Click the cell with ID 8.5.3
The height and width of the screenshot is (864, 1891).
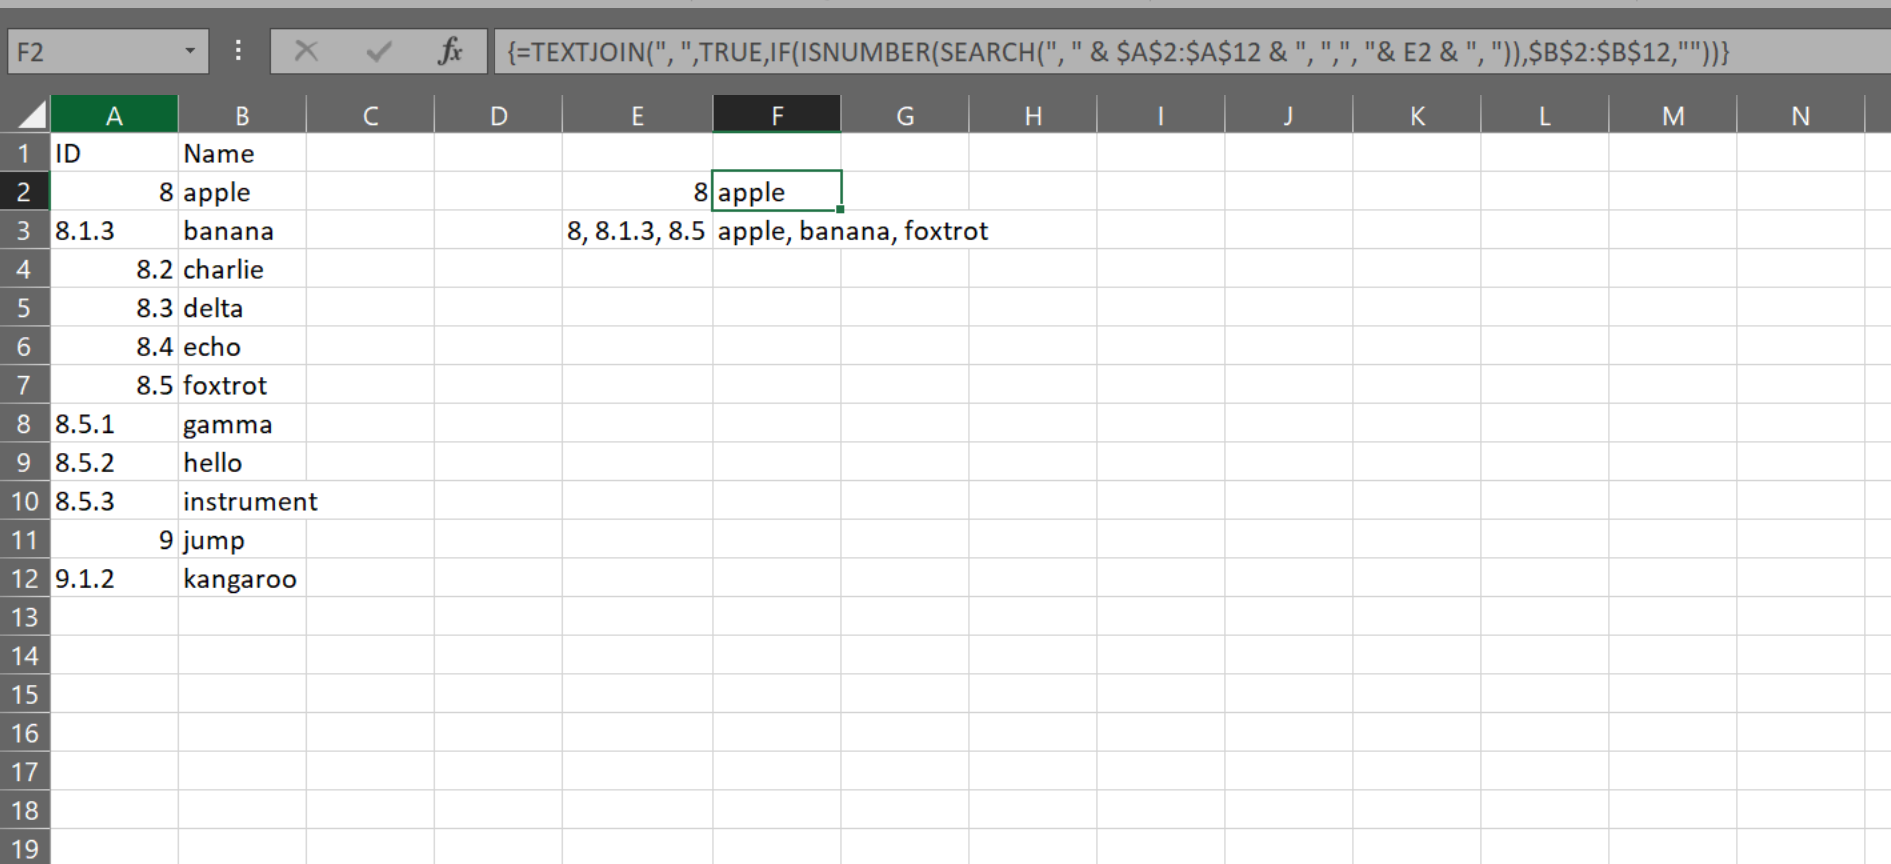[114, 501]
